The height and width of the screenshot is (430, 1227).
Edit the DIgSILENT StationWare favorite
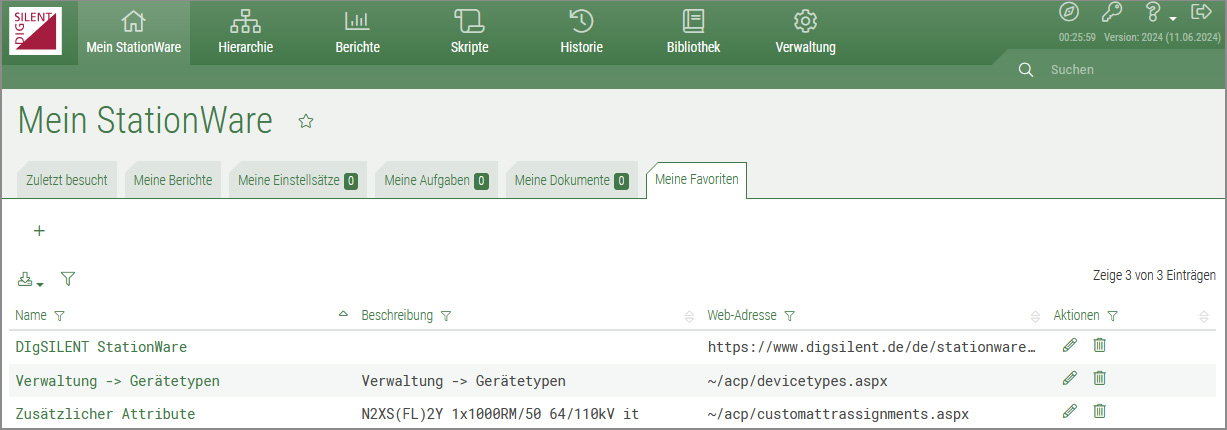point(1070,346)
